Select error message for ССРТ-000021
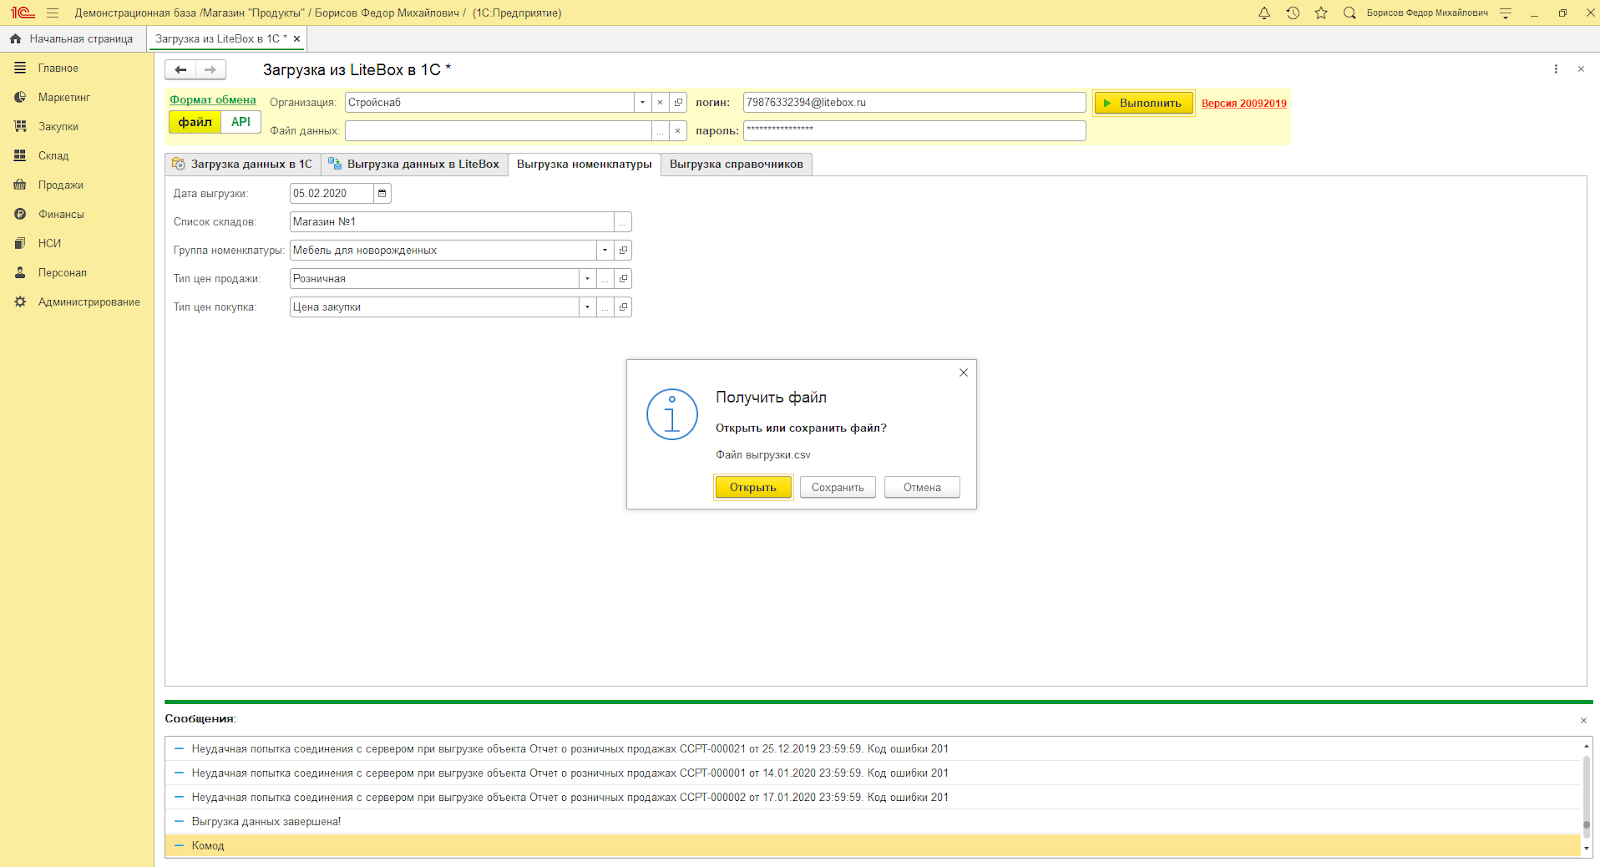Screen dimensions: 1600x867 (873, 749)
